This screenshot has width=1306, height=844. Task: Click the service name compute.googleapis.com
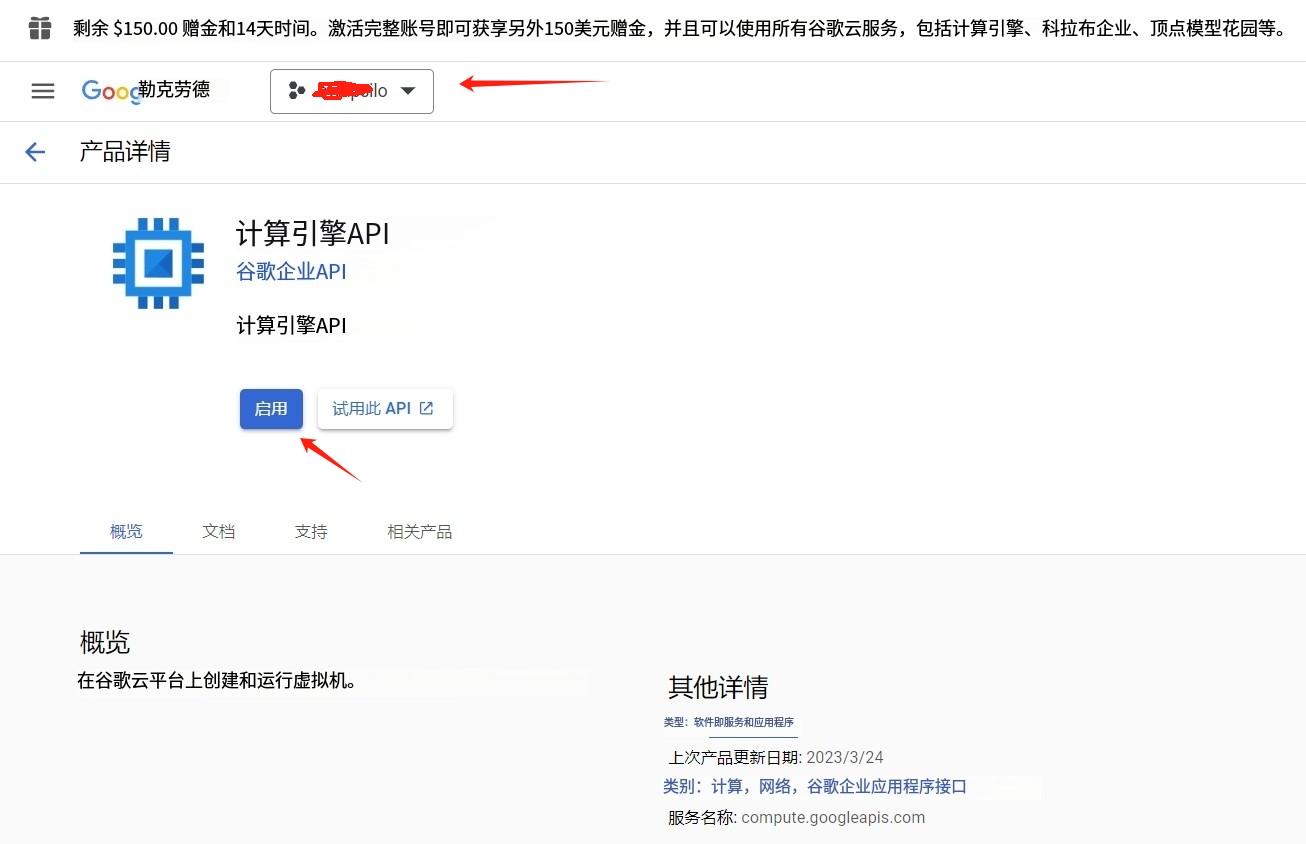coord(833,818)
